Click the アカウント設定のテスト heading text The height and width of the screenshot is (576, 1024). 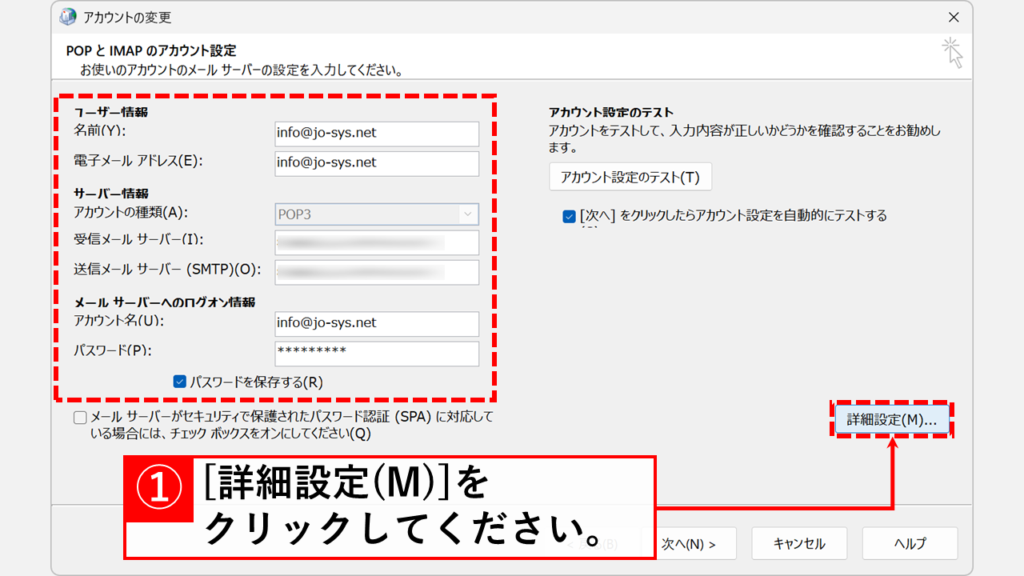coord(611,112)
